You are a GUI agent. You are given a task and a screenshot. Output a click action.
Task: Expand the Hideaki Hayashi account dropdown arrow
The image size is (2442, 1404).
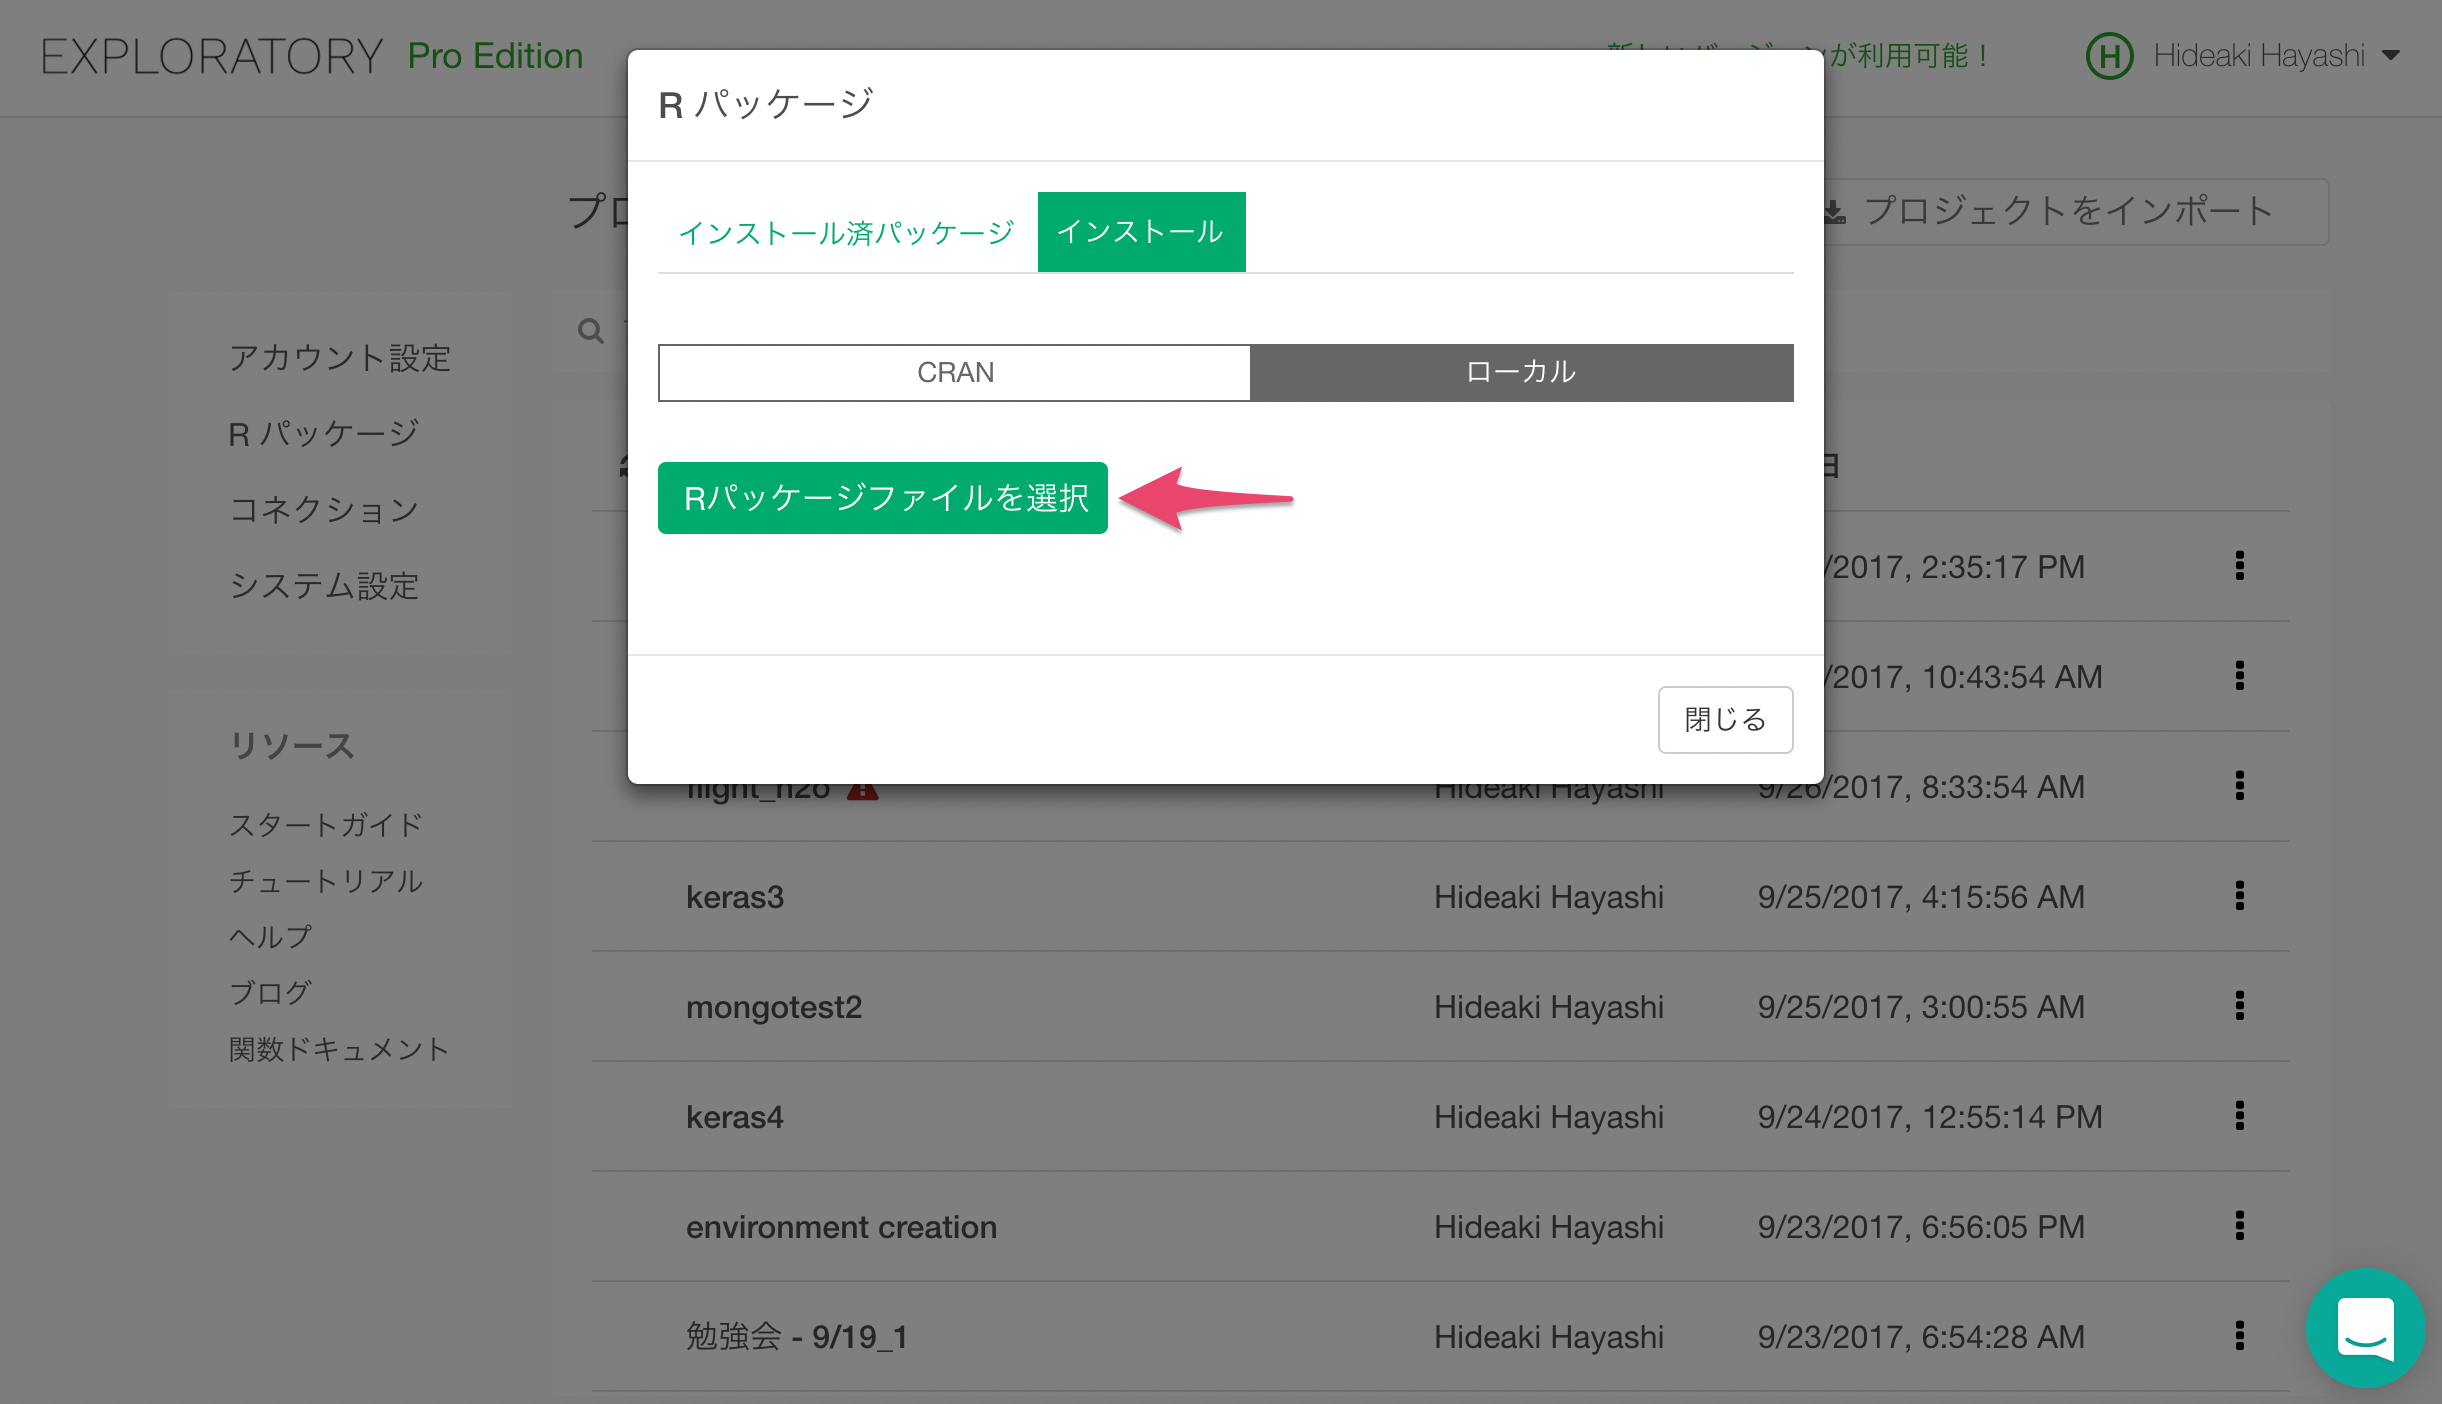[x=2391, y=56]
